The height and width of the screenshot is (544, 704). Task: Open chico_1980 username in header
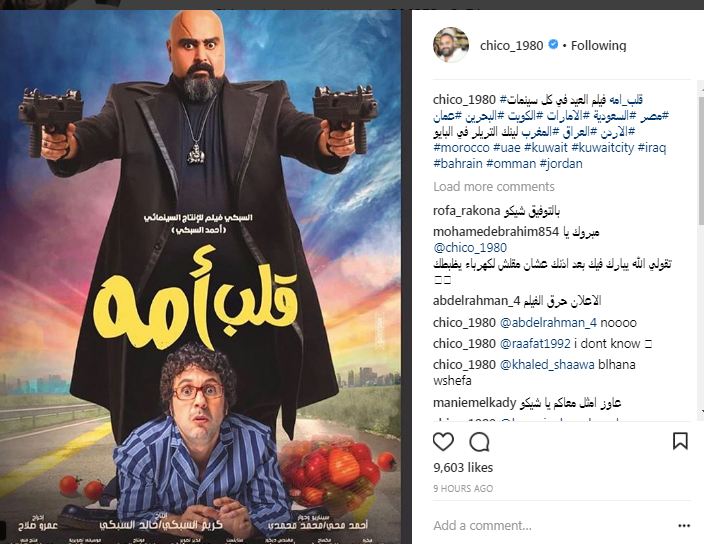pos(511,45)
